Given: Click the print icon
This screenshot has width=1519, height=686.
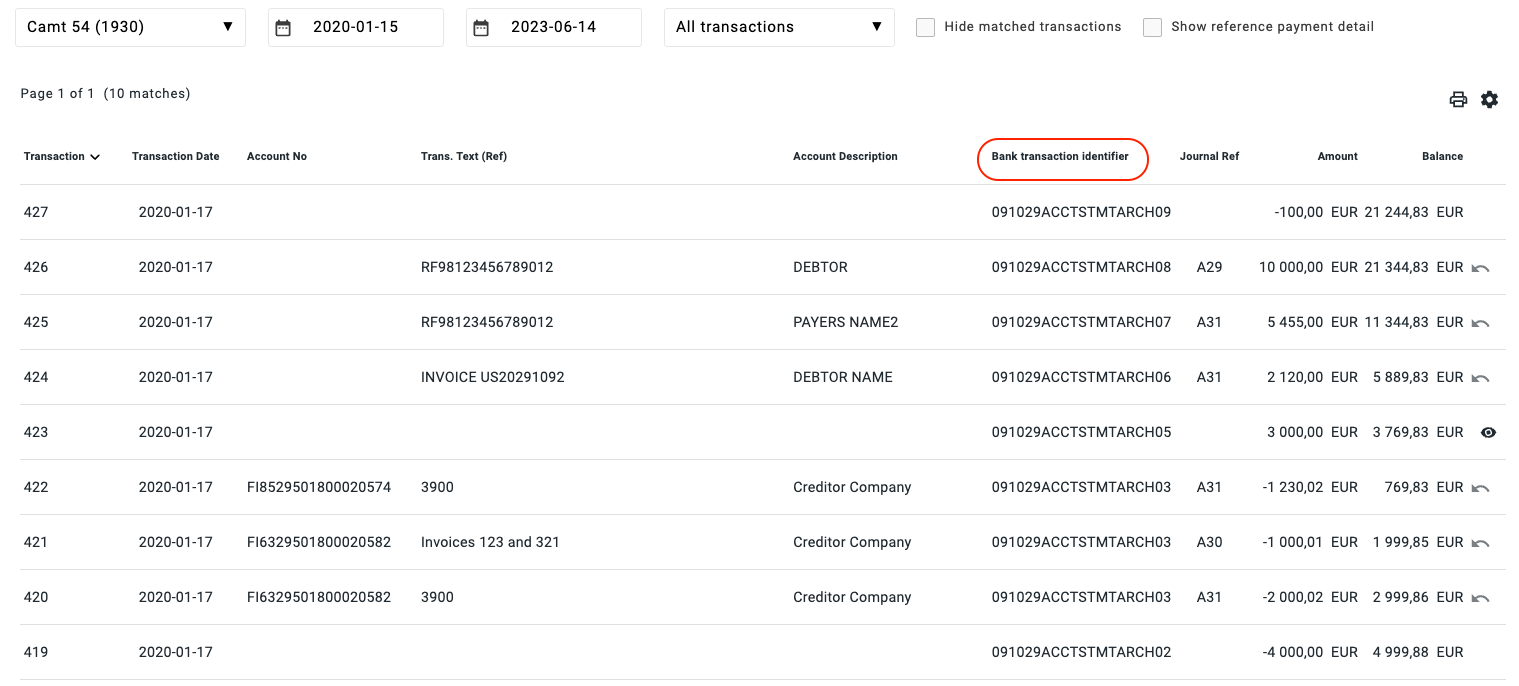Looking at the screenshot, I should (1458, 99).
